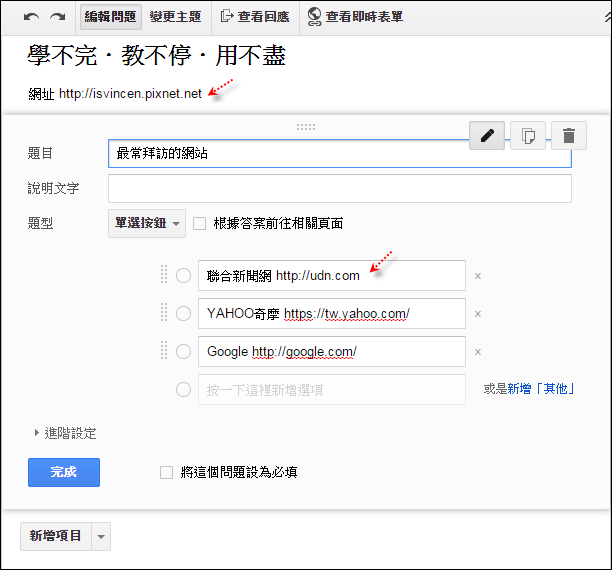The image size is (612, 570).
Task: Click form title 學不完．教不停．用不盡
Action: pyautogui.click(x=157, y=55)
